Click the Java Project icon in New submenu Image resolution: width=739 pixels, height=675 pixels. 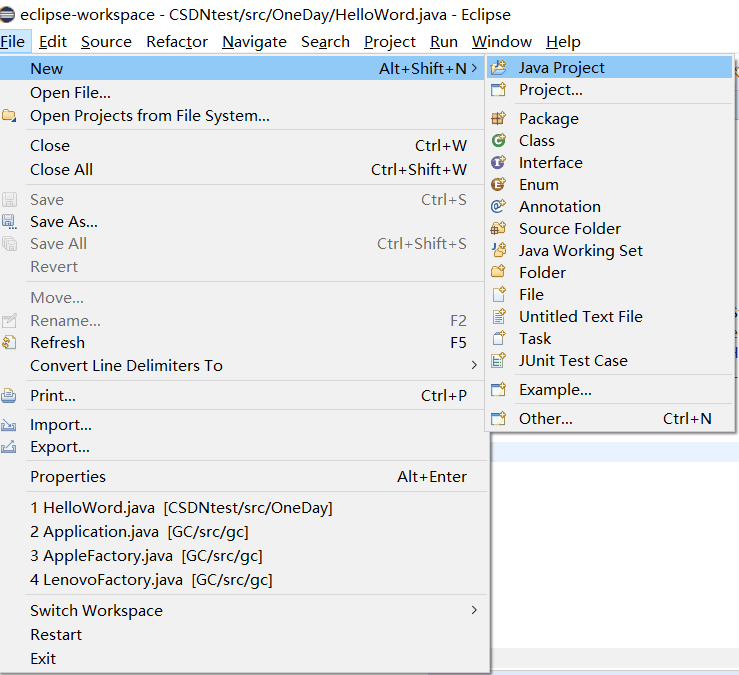click(498, 68)
